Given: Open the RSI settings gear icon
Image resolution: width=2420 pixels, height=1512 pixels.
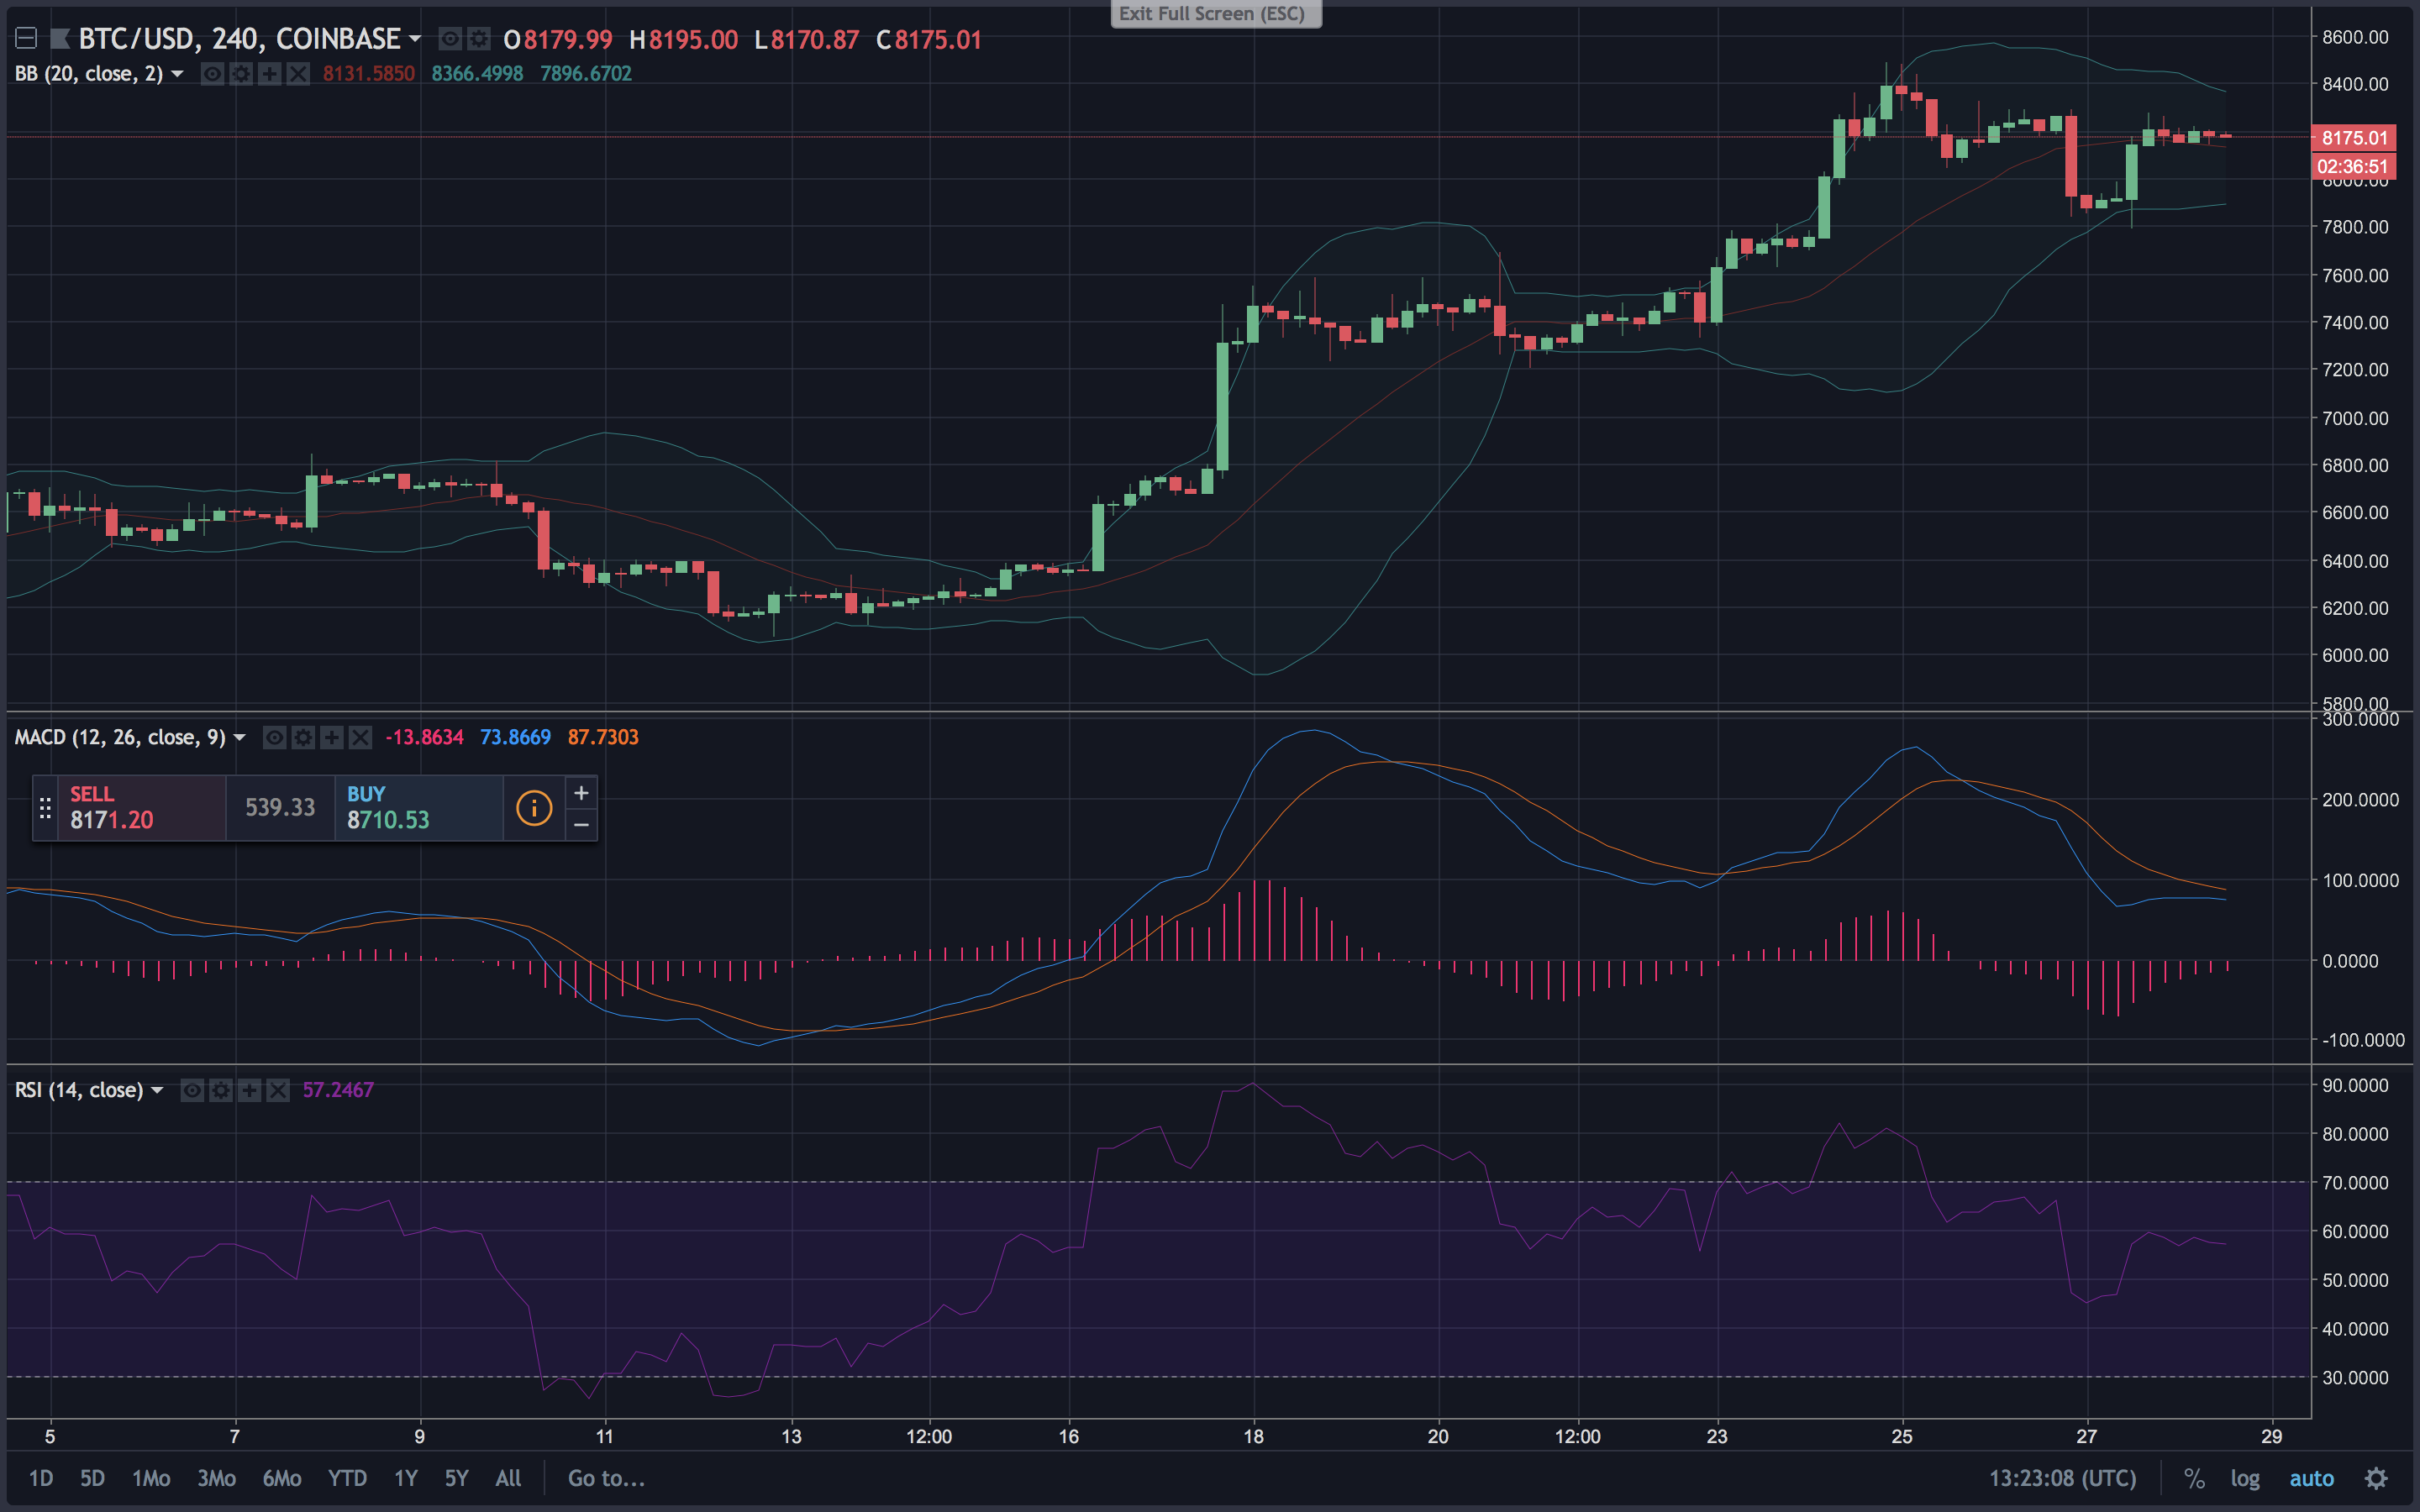Looking at the screenshot, I should pyautogui.click(x=221, y=1090).
